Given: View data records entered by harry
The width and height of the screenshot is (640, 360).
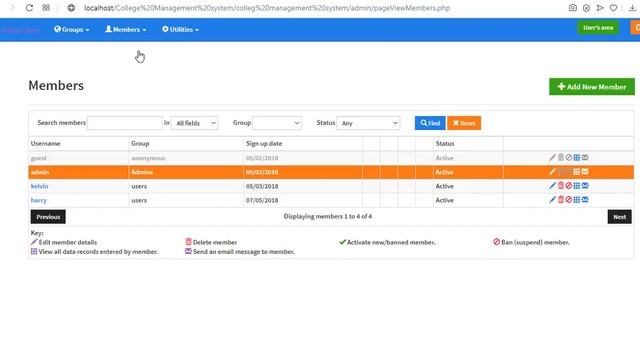Looking at the screenshot, I should click(577, 200).
